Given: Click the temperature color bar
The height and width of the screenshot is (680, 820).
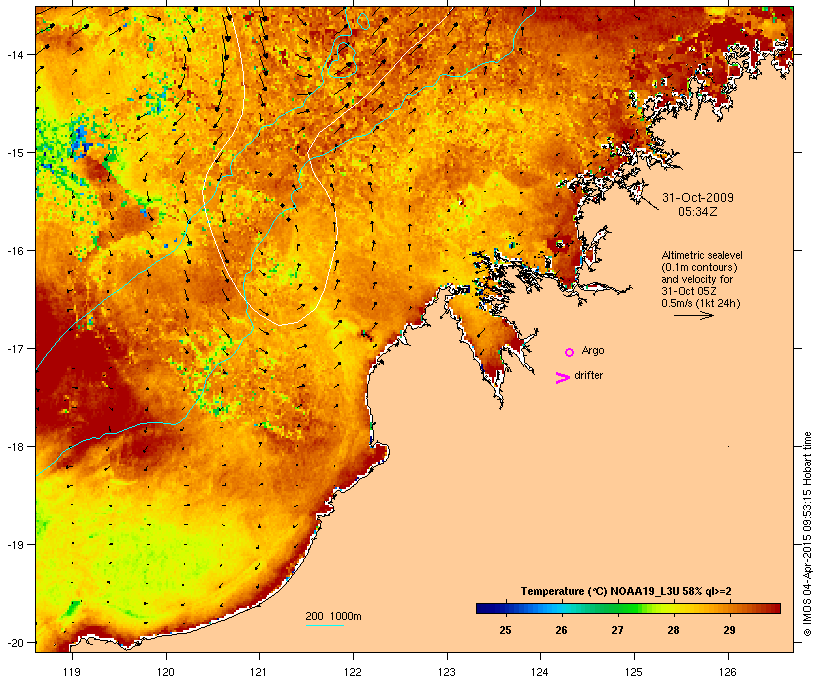Looking at the screenshot, I should [x=628, y=608].
